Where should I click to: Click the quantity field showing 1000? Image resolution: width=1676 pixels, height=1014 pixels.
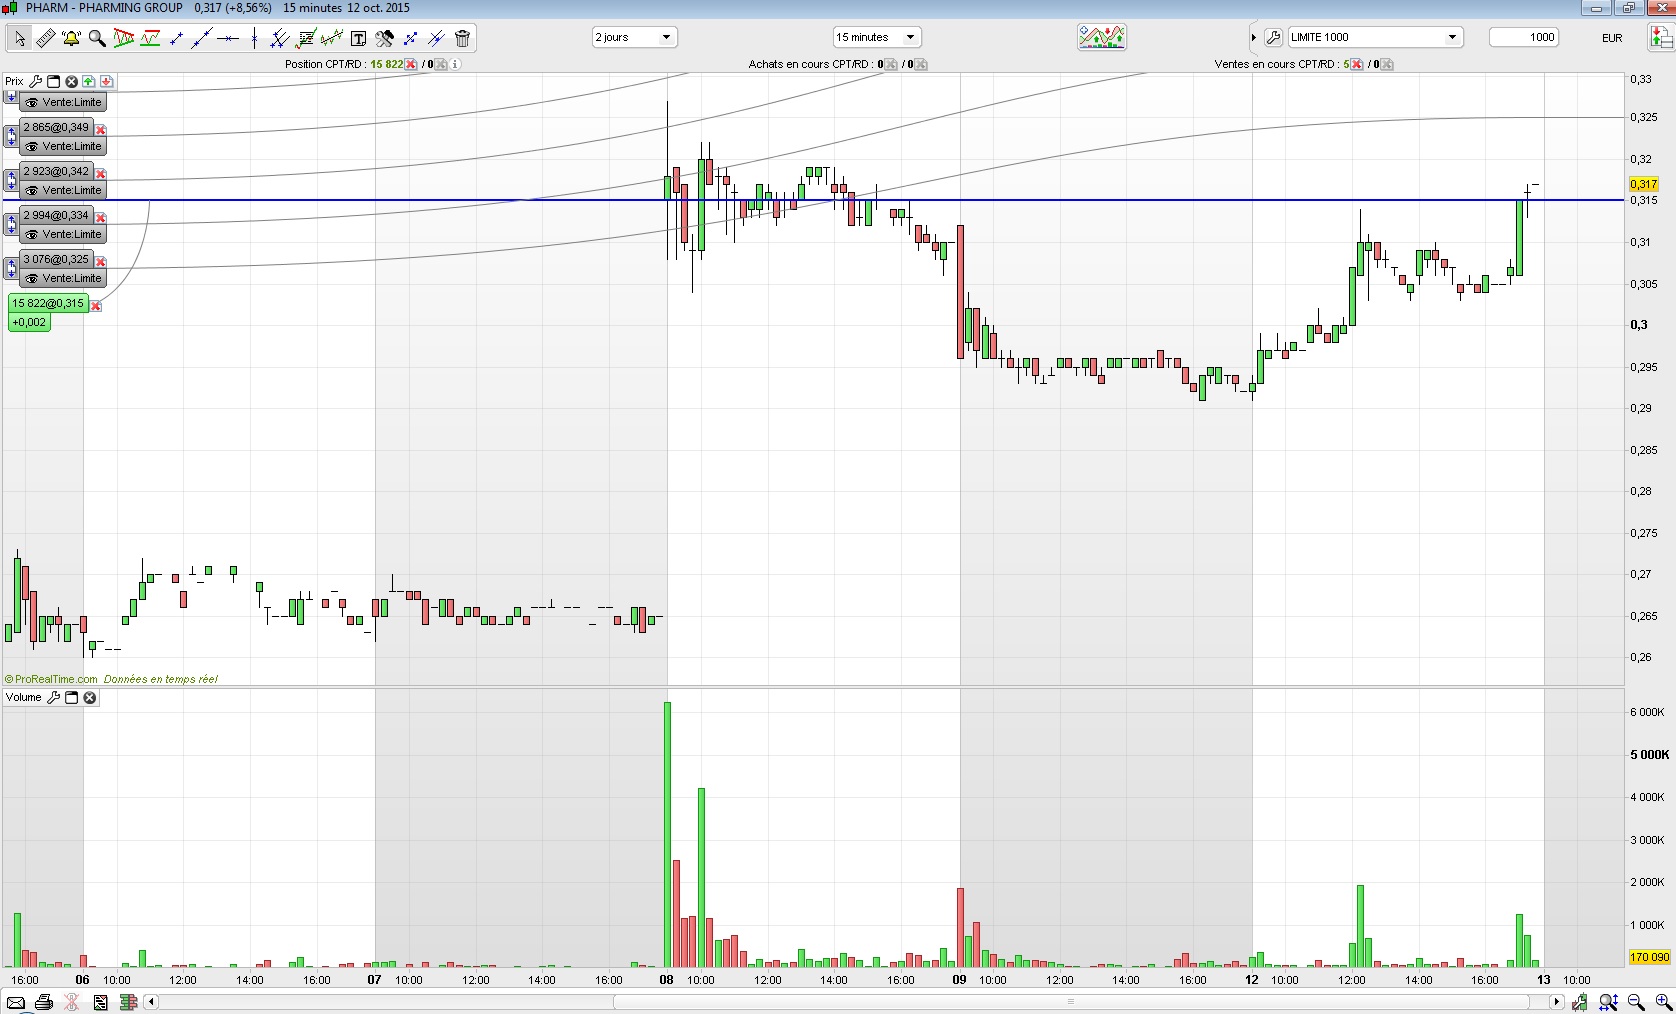pyautogui.click(x=1524, y=37)
